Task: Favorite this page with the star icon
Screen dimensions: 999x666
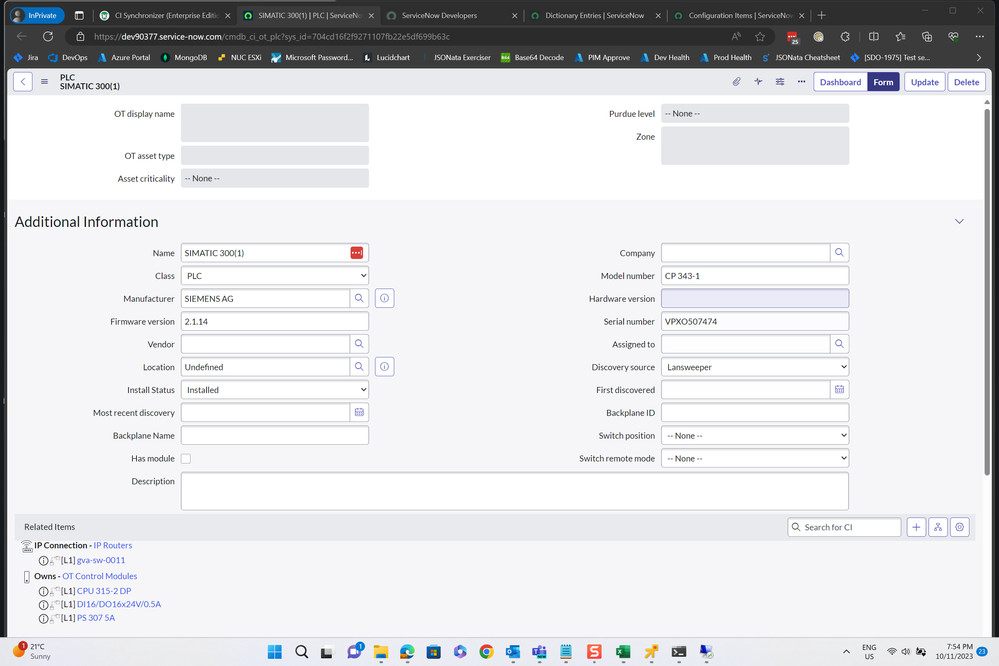Action: [x=760, y=36]
